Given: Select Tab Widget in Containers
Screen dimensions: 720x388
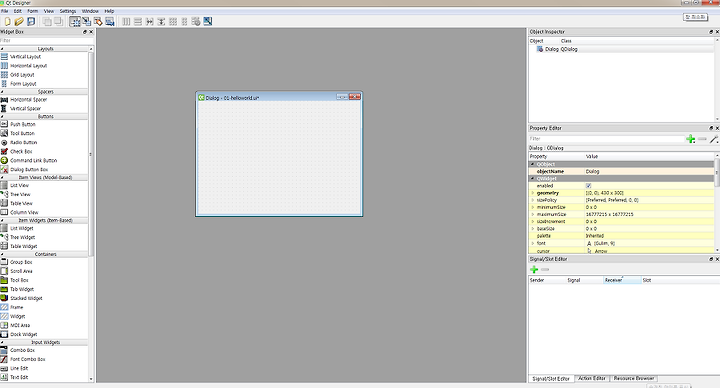Looking at the screenshot, I should [22, 289].
